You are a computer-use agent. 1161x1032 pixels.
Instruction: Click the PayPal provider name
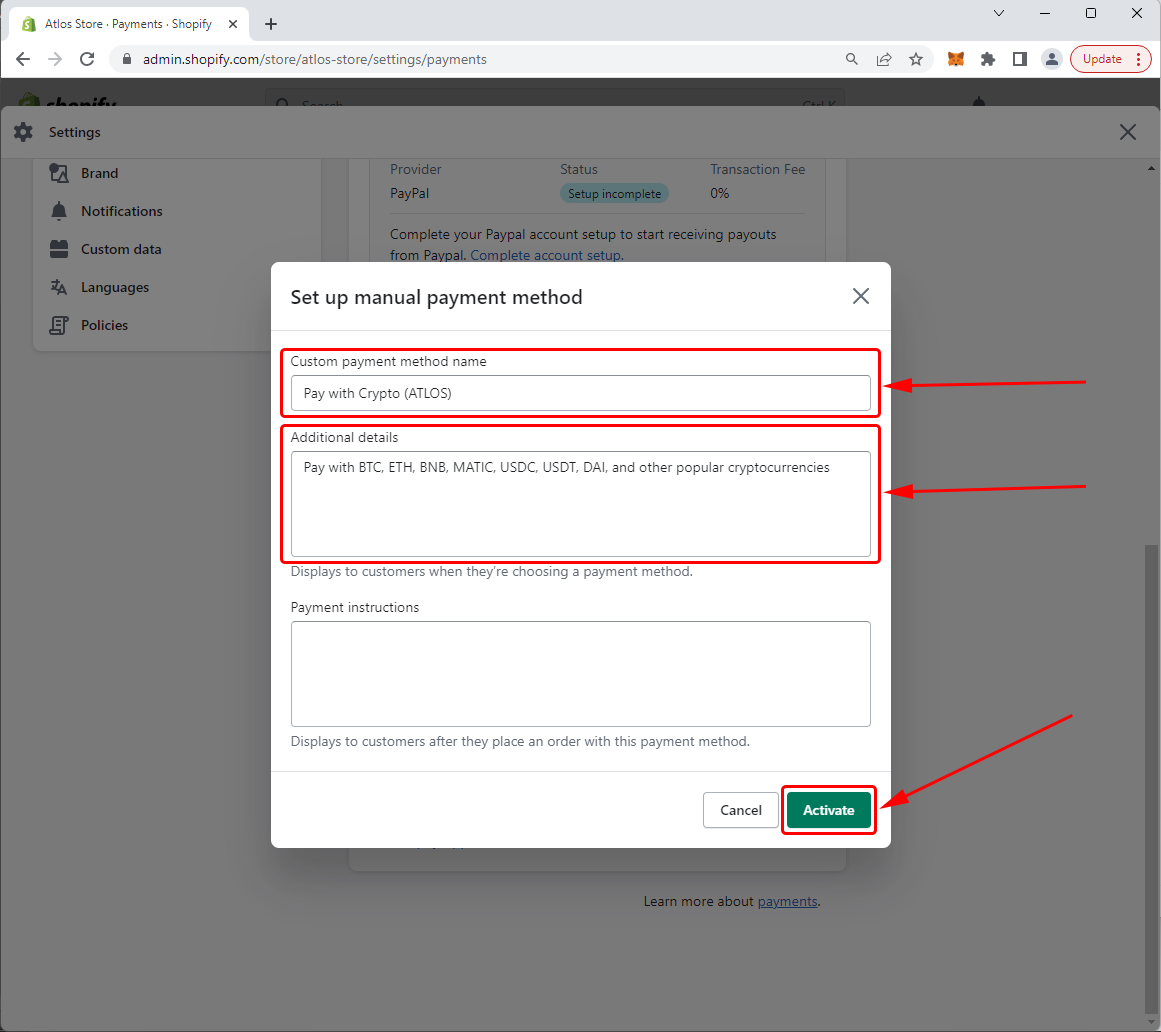click(x=409, y=193)
